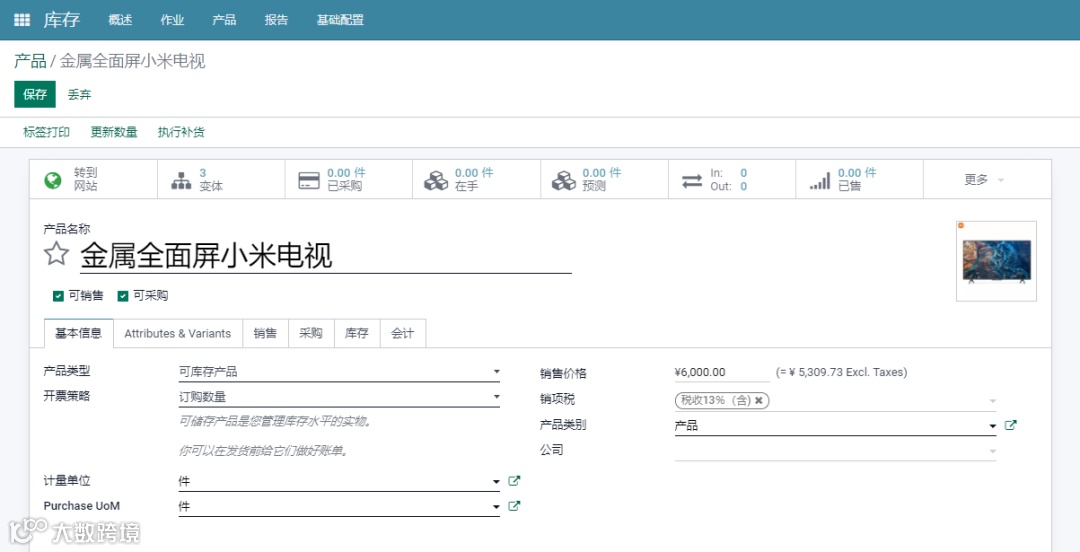Open the 开票策略 dropdown
Screen dimensions: 1080x552
click(339, 397)
